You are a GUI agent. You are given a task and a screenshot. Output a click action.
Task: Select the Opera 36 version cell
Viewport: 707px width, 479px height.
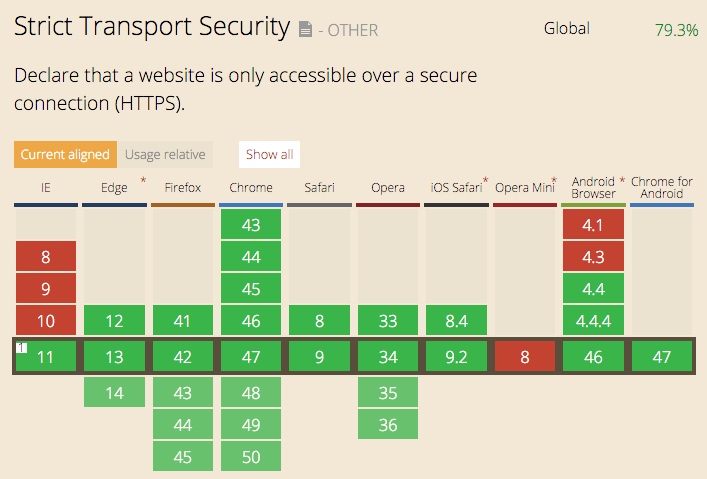click(x=388, y=425)
